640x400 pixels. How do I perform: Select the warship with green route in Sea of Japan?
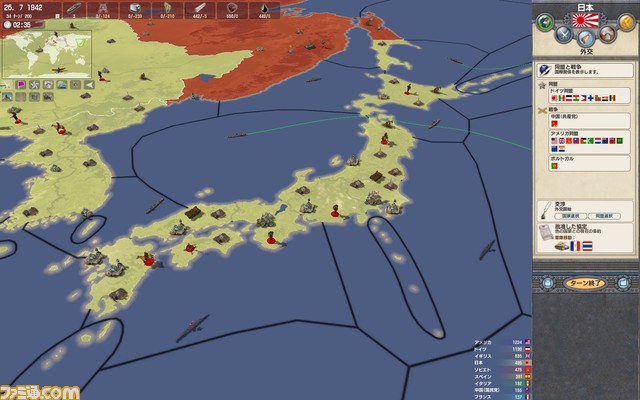(236, 135)
